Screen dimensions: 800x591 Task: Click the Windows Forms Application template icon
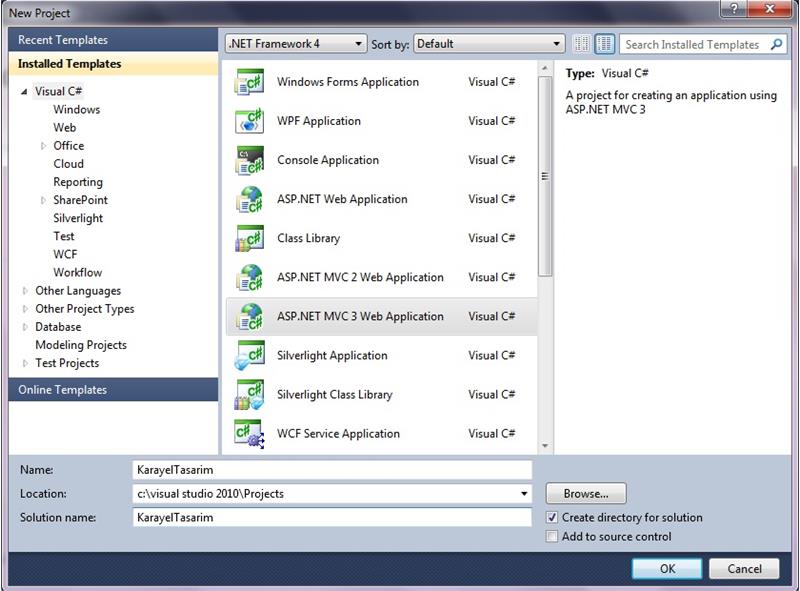pos(249,82)
